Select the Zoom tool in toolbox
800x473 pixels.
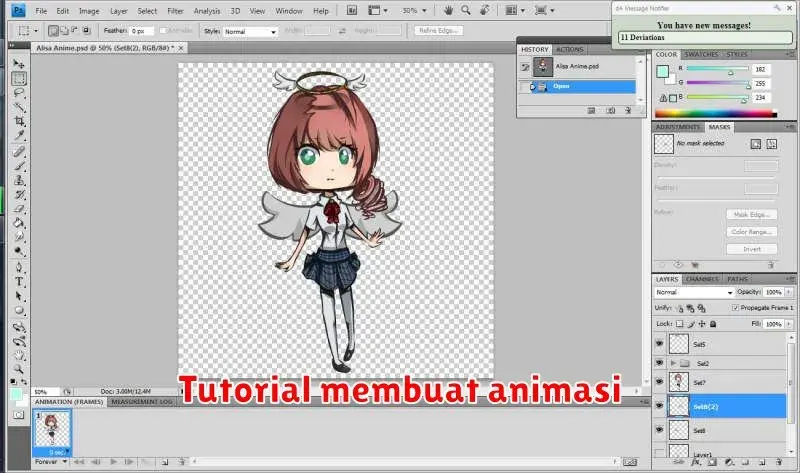(x=19, y=368)
